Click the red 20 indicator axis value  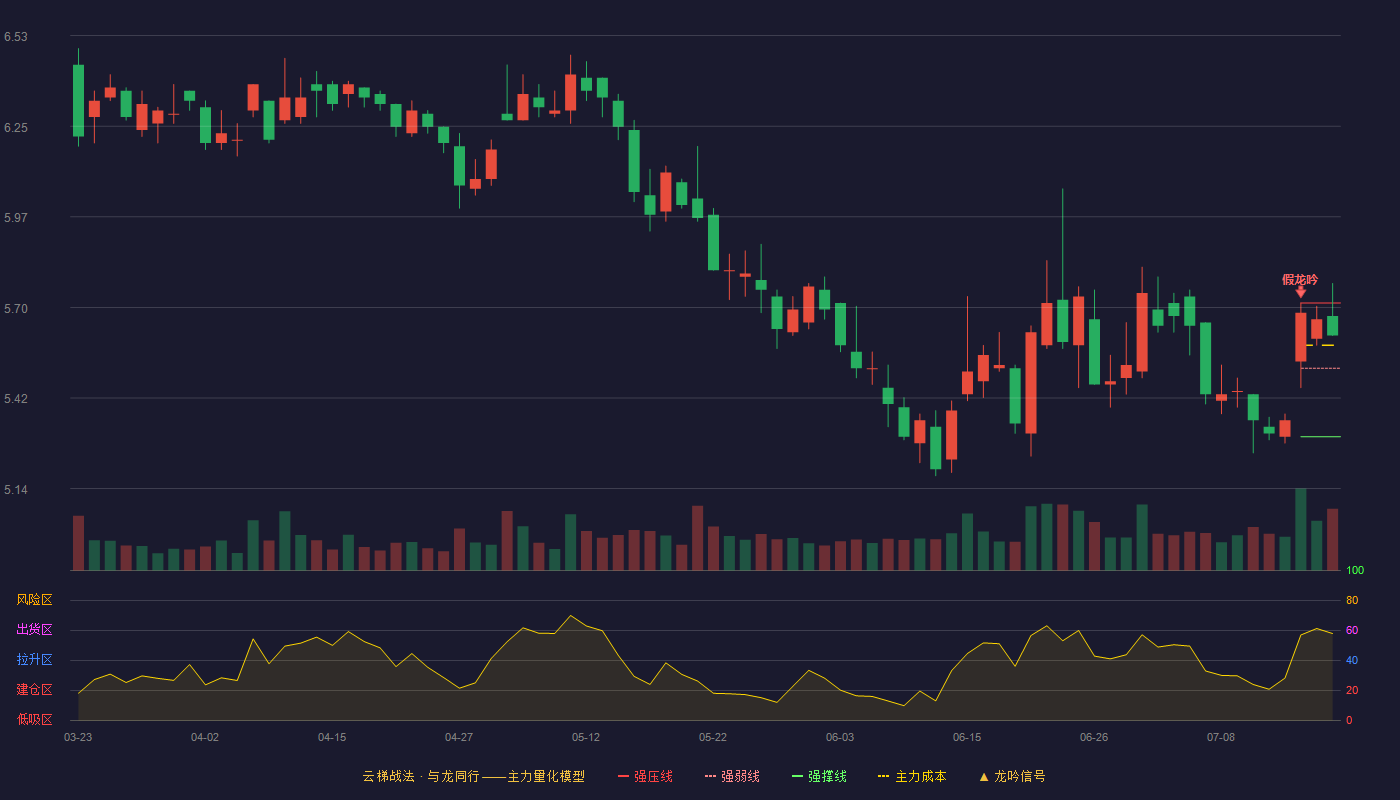click(x=1352, y=690)
